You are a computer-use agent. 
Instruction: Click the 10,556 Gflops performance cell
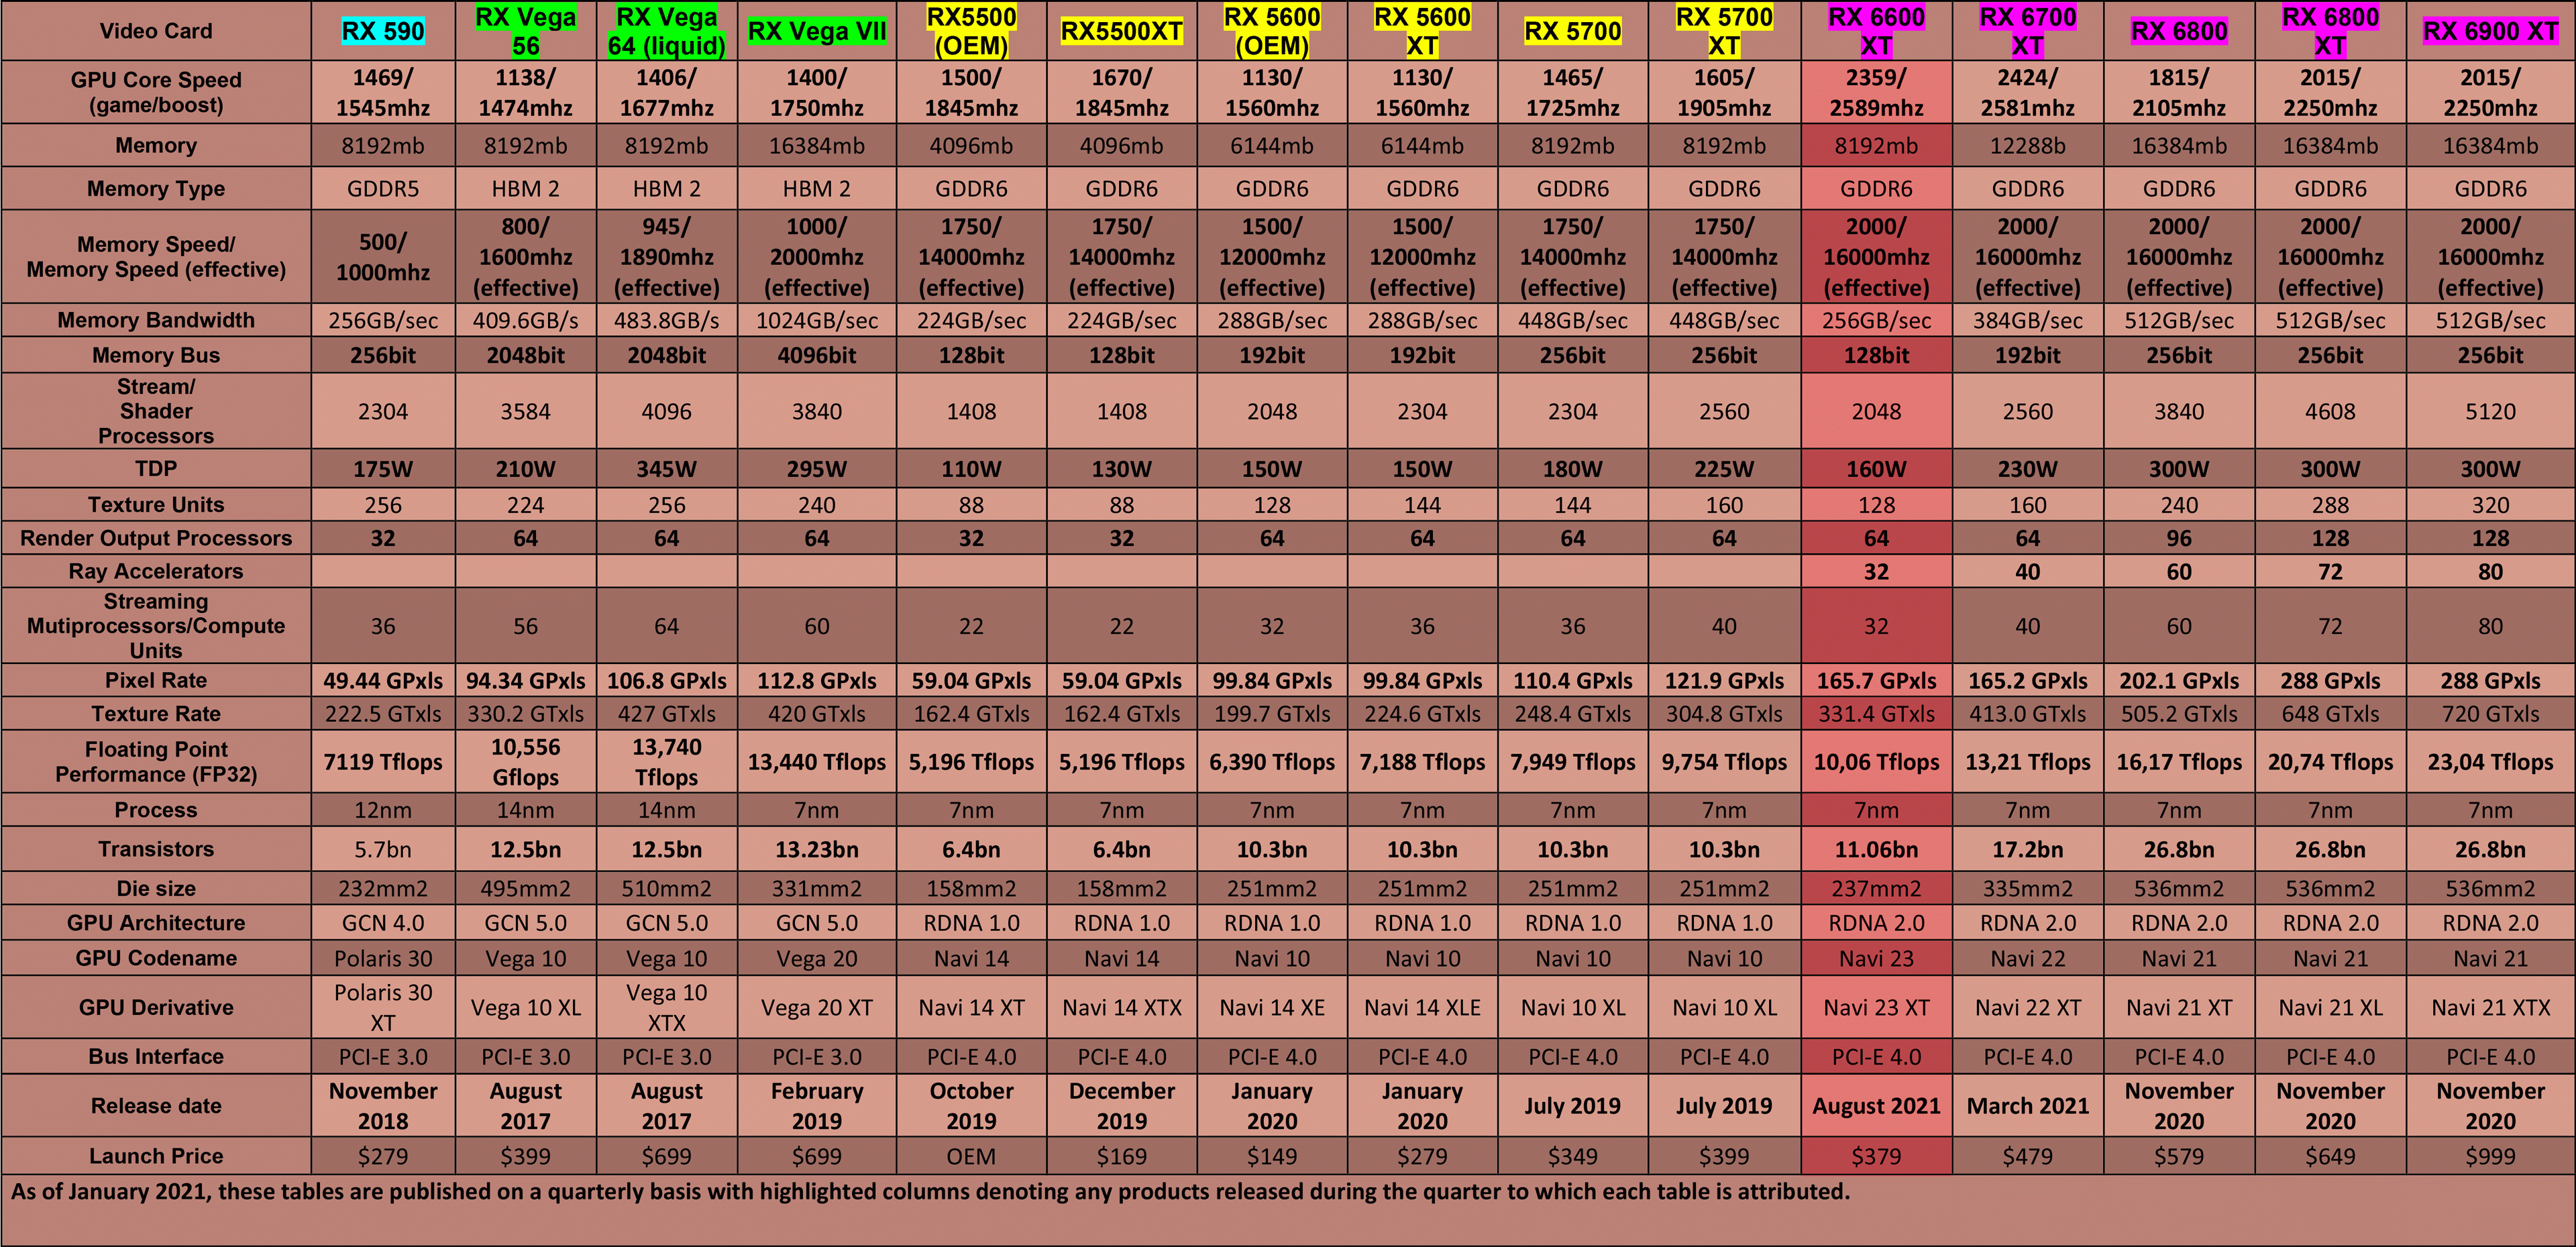point(525,761)
